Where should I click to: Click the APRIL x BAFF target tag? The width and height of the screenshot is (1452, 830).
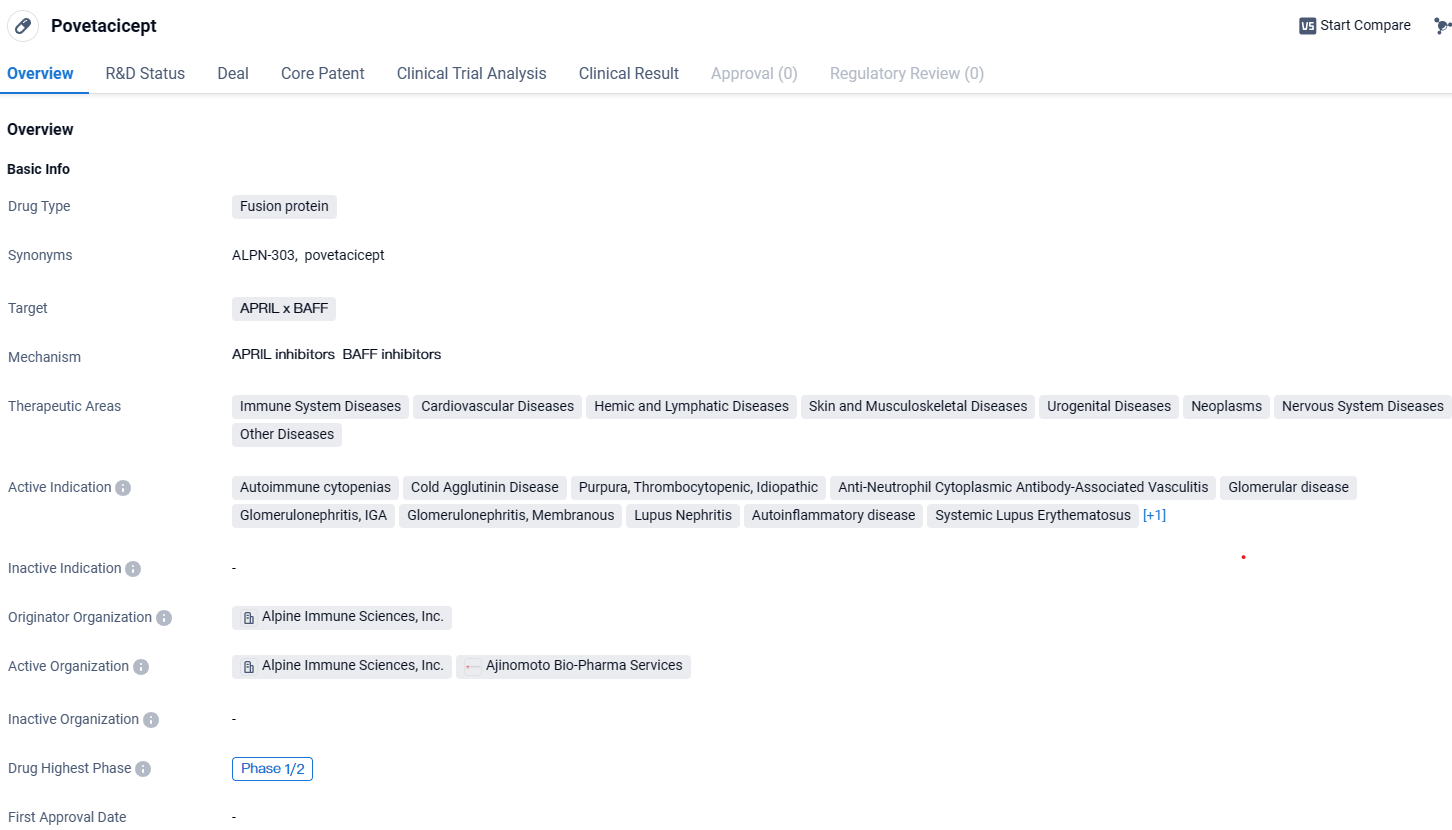(284, 309)
